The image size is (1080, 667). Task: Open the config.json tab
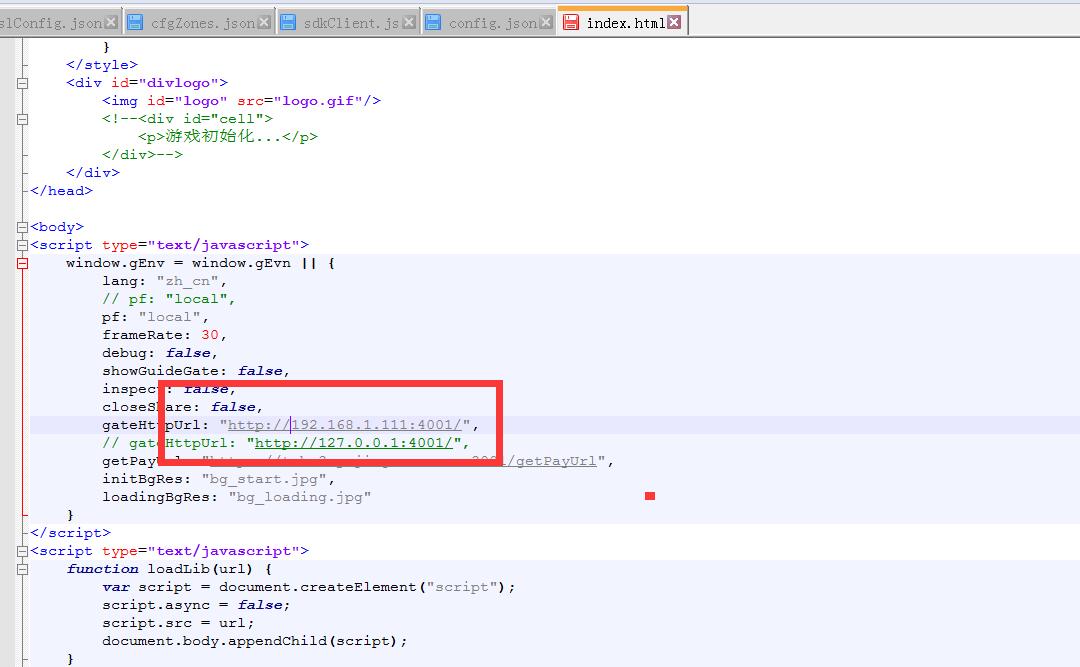point(492,22)
